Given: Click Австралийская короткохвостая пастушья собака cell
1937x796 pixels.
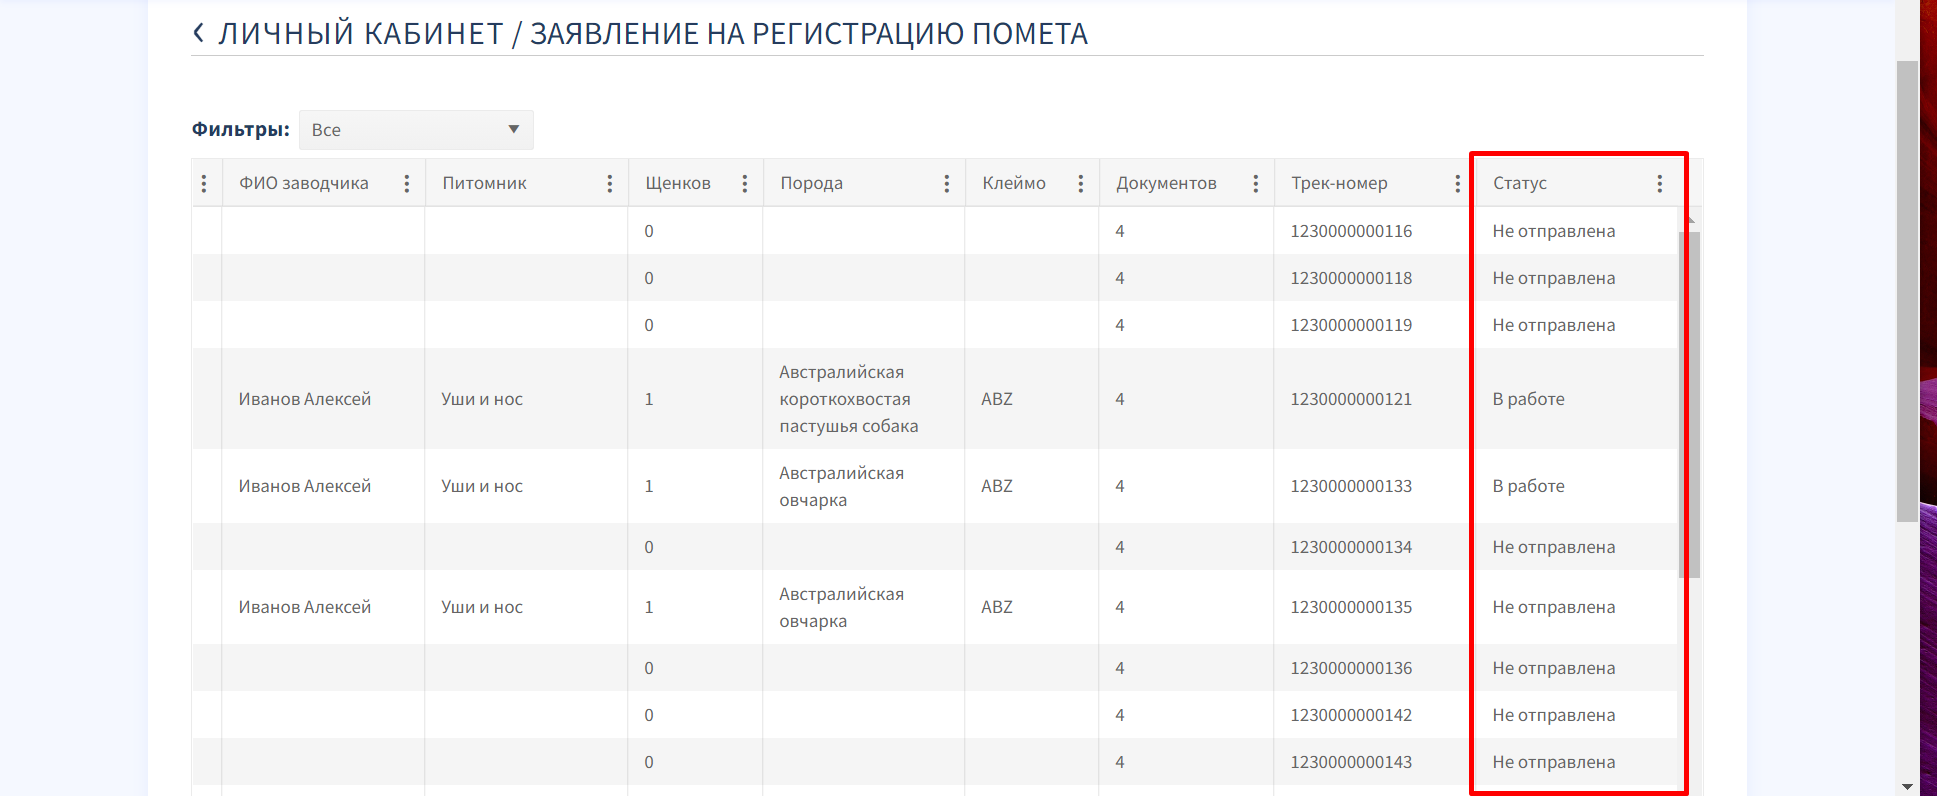Looking at the screenshot, I should pyautogui.click(x=848, y=399).
